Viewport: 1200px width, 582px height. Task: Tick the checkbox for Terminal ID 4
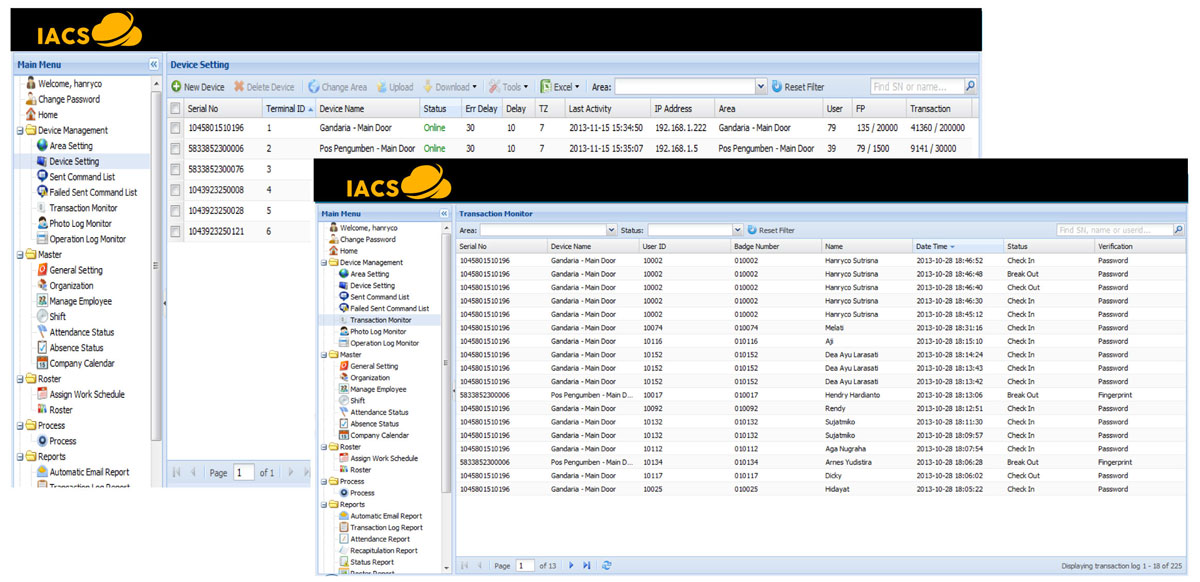(x=176, y=190)
